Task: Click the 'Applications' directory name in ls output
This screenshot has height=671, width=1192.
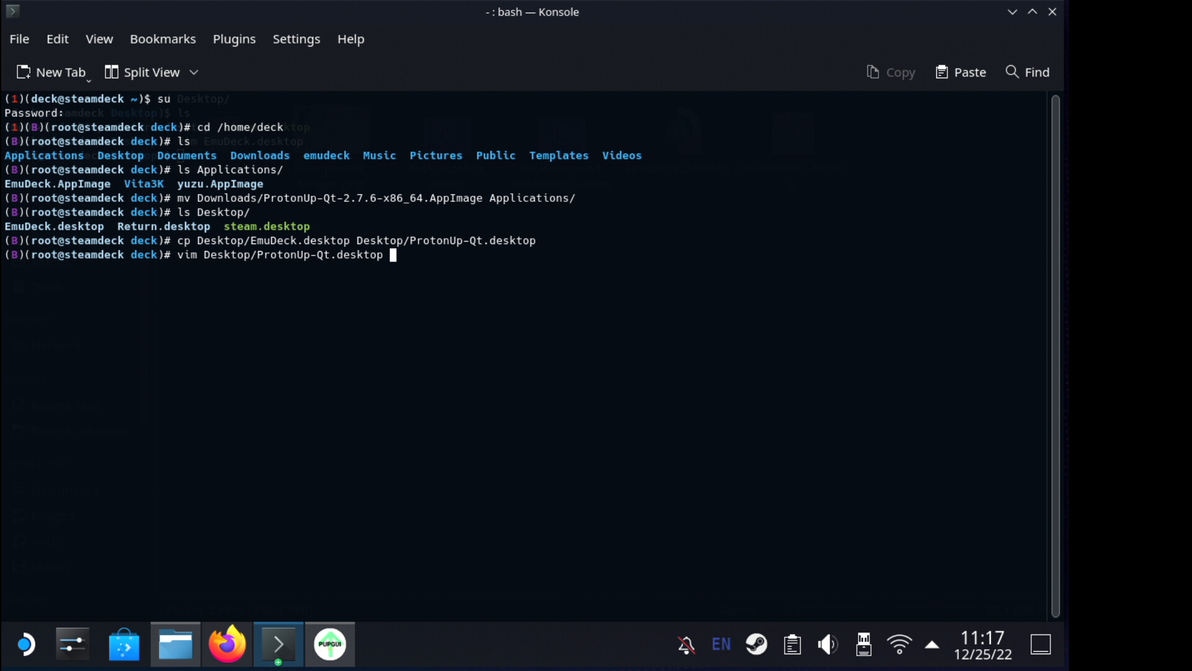Action: click(x=44, y=155)
